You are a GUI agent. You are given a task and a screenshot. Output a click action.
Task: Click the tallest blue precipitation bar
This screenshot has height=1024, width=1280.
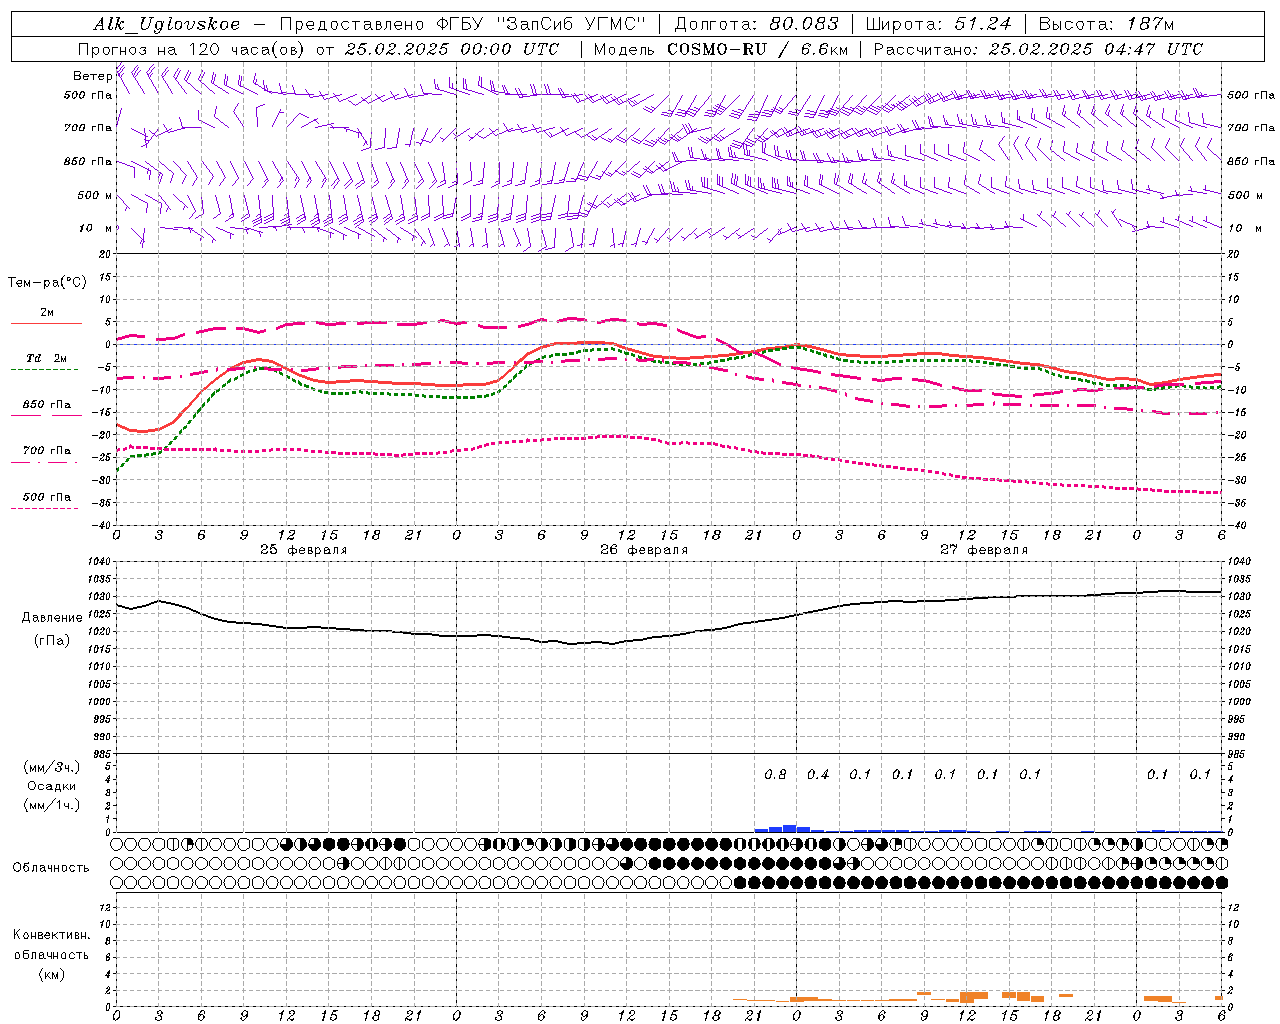(789, 828)
